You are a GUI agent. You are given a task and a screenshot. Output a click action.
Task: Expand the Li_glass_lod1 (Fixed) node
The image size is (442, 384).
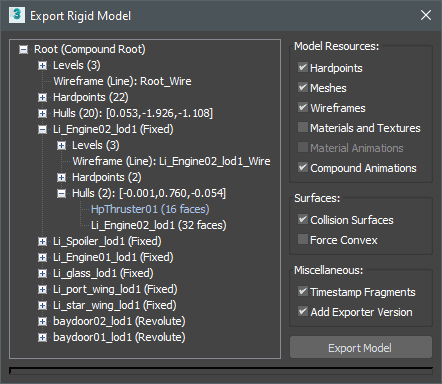pos(42,274)
